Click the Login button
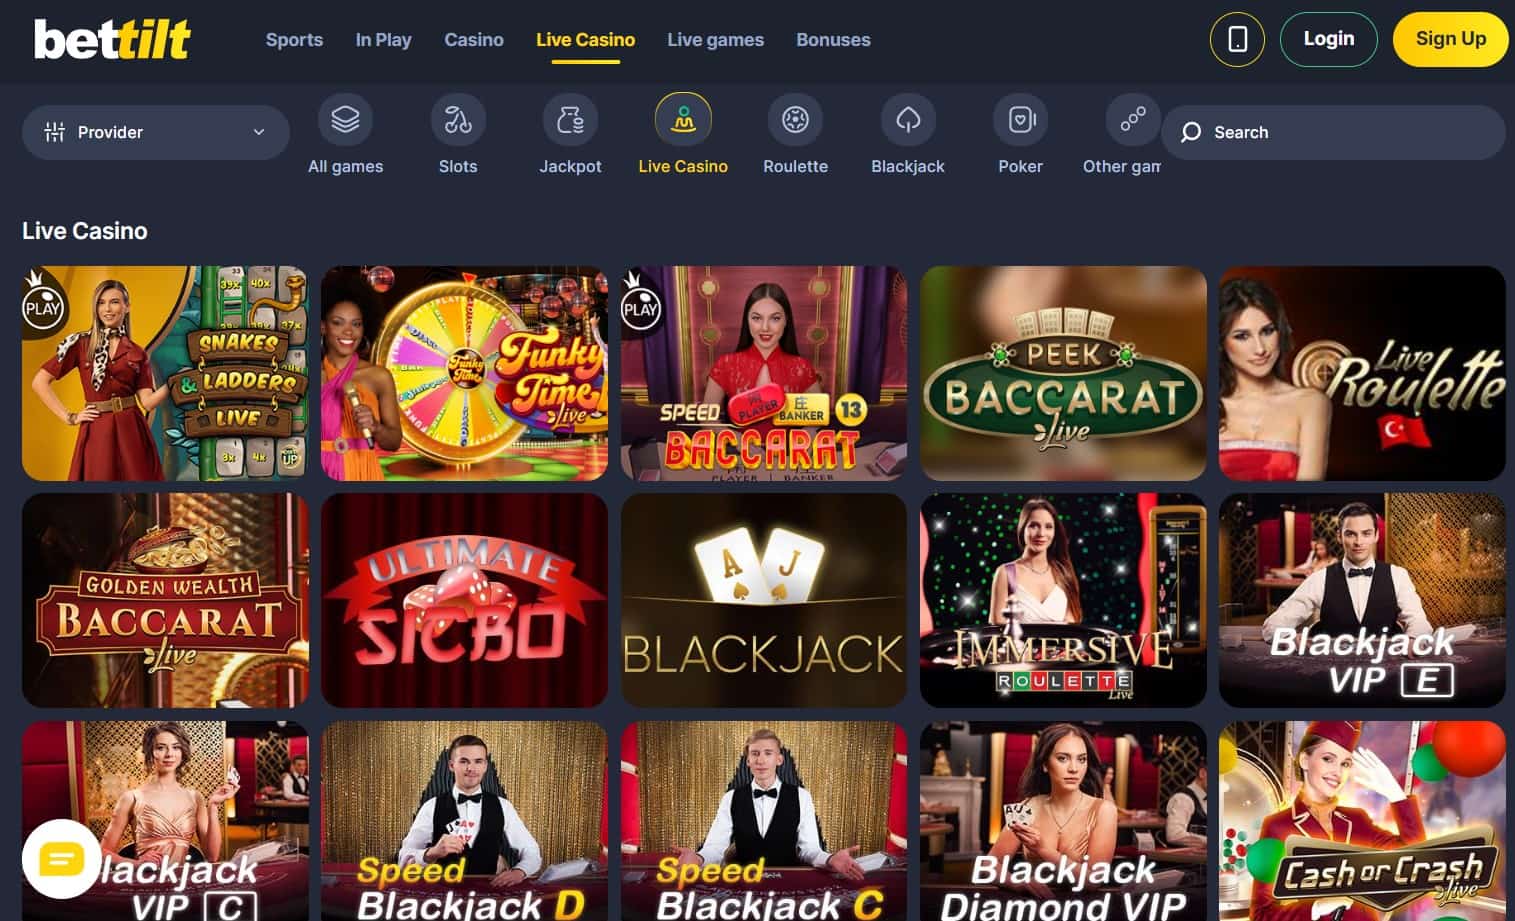Screen dimensions: 1515x921 pos(1329,39)
